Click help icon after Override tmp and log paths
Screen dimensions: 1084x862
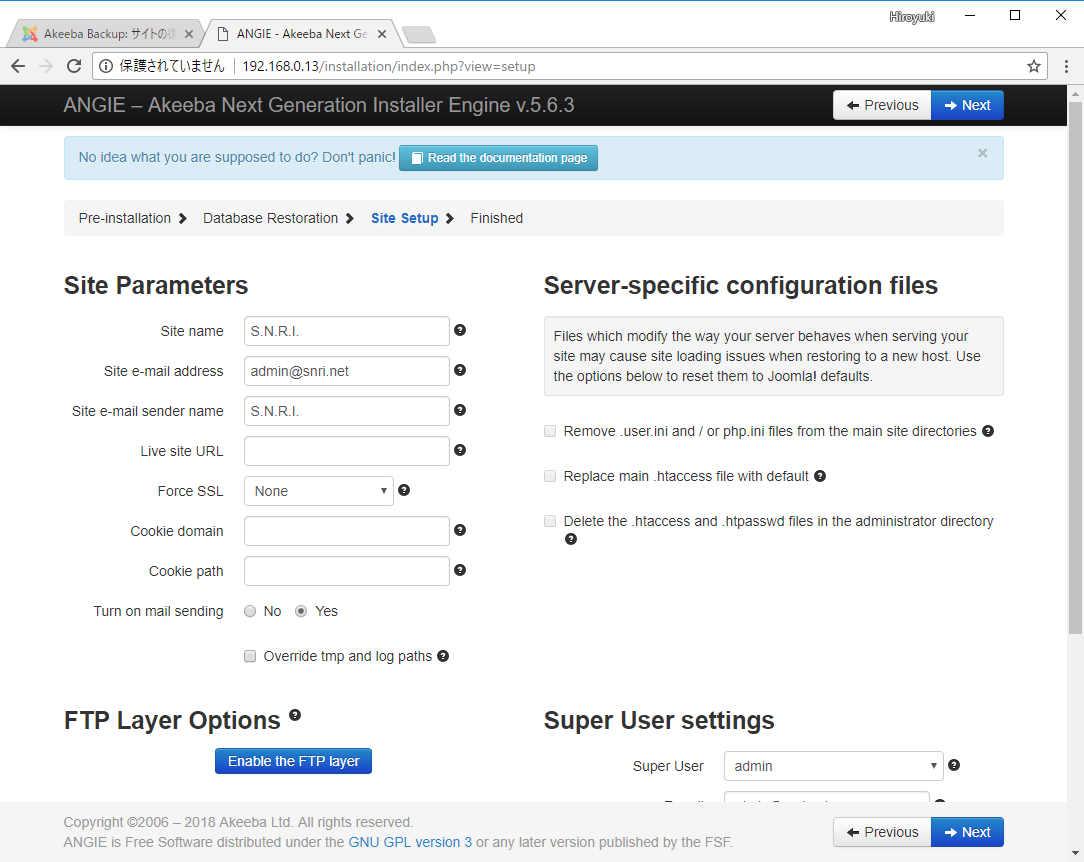pos(443,656)
